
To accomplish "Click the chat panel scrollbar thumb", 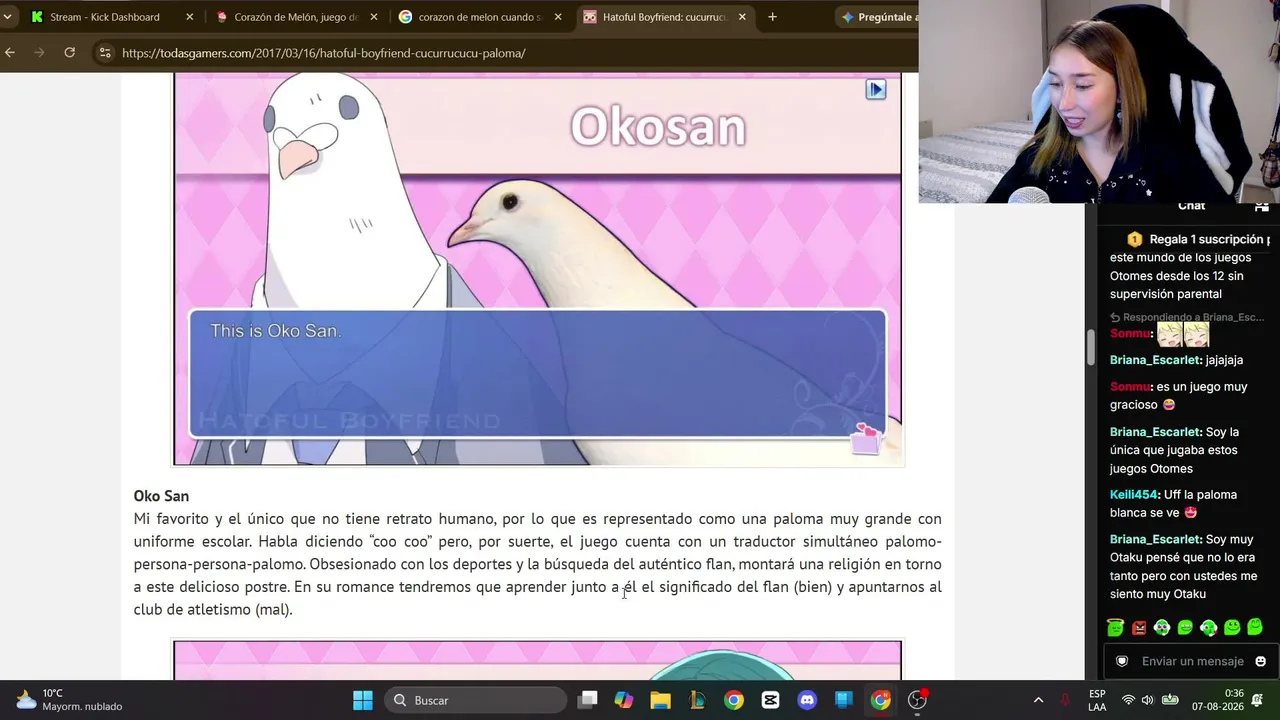I will (x=1091, y=347).
